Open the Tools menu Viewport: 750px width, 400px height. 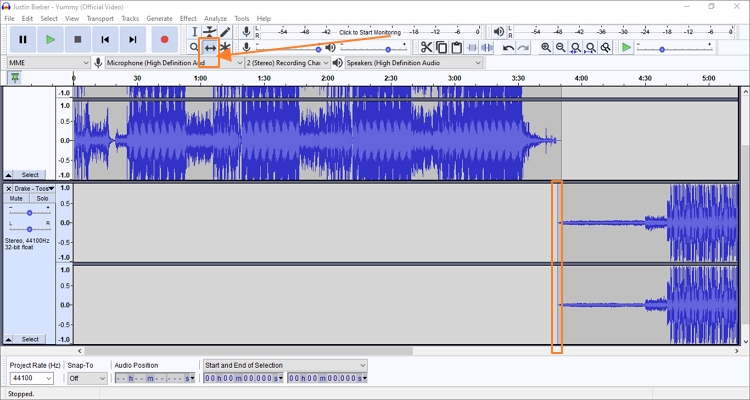(242, 18)
